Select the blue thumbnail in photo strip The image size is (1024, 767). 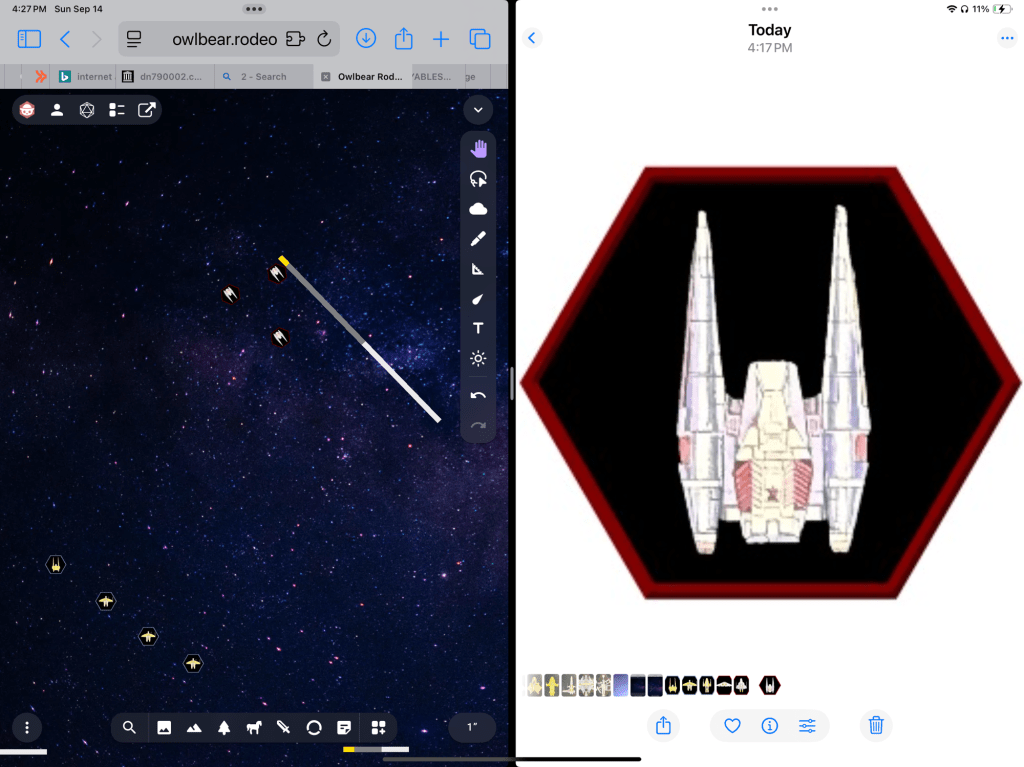pos(620,685)
